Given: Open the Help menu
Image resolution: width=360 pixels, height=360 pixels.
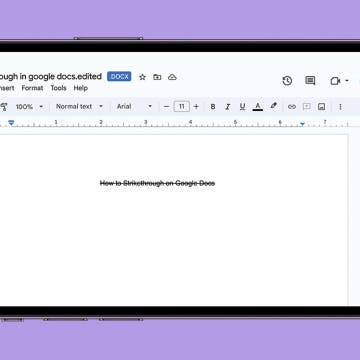Looking at the screenshot, I should point(81,88).
